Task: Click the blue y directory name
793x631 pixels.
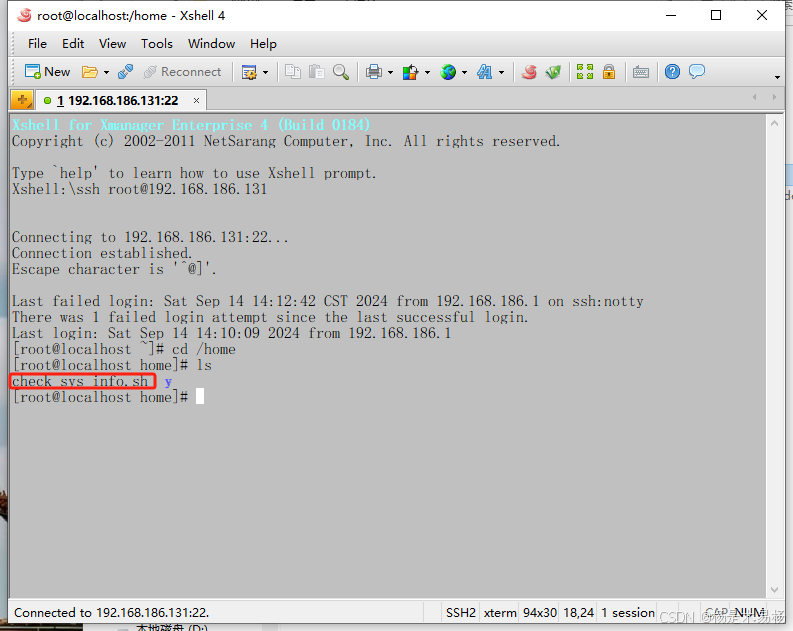Action: pos(168,382)
